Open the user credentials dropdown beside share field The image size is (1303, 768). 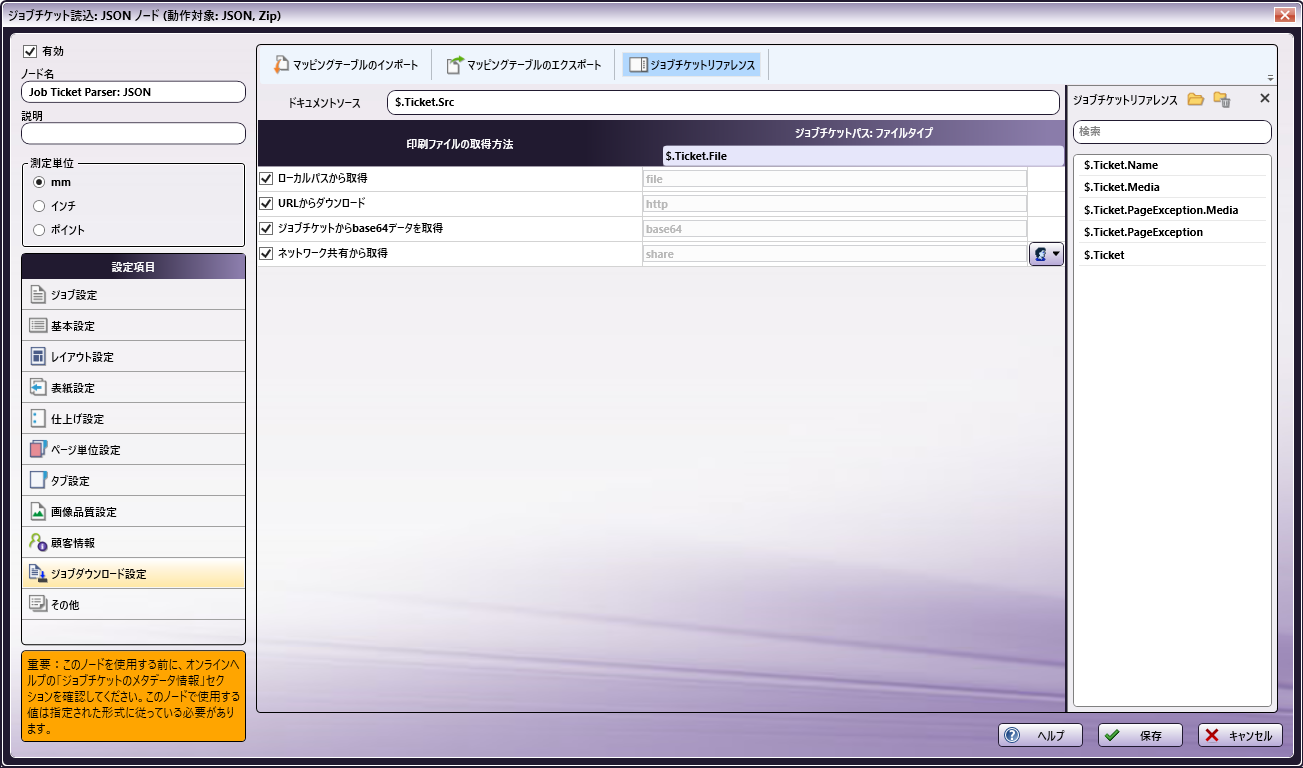coord(1046,254)
